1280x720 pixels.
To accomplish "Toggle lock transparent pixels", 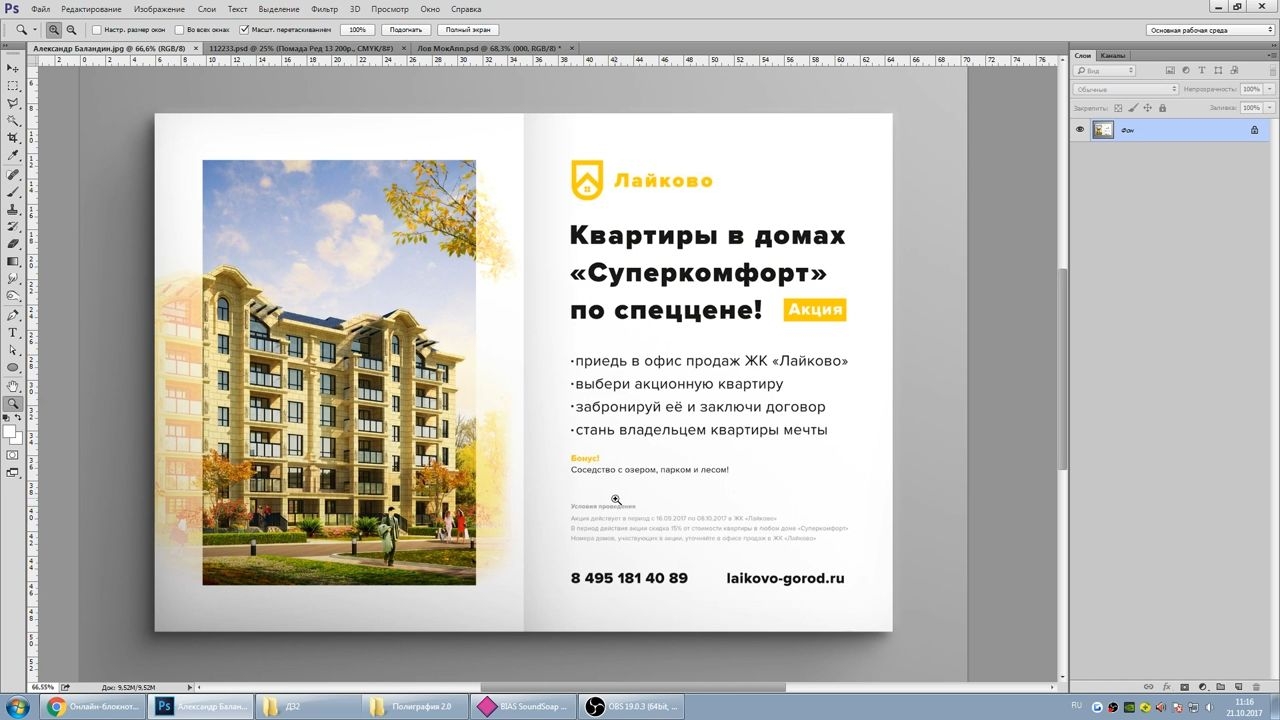I will 1119,108.
